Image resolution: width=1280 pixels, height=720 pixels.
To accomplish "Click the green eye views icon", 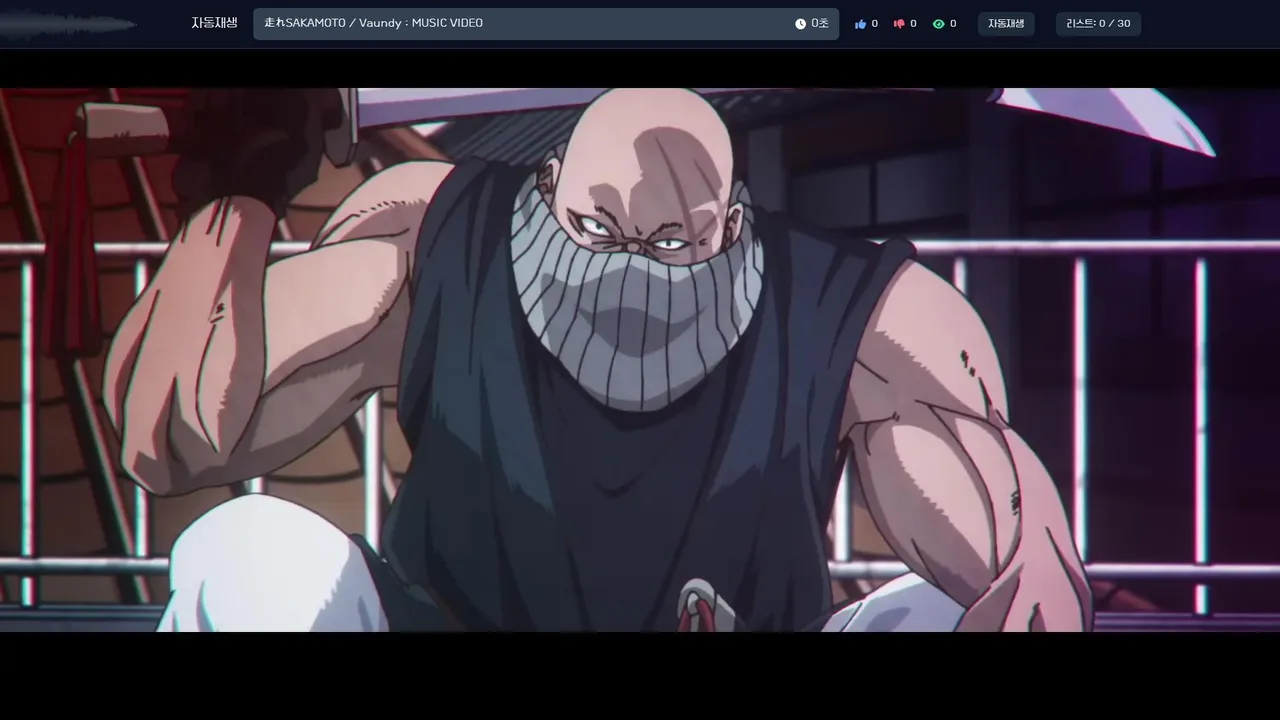I will (x=938, y=24).
